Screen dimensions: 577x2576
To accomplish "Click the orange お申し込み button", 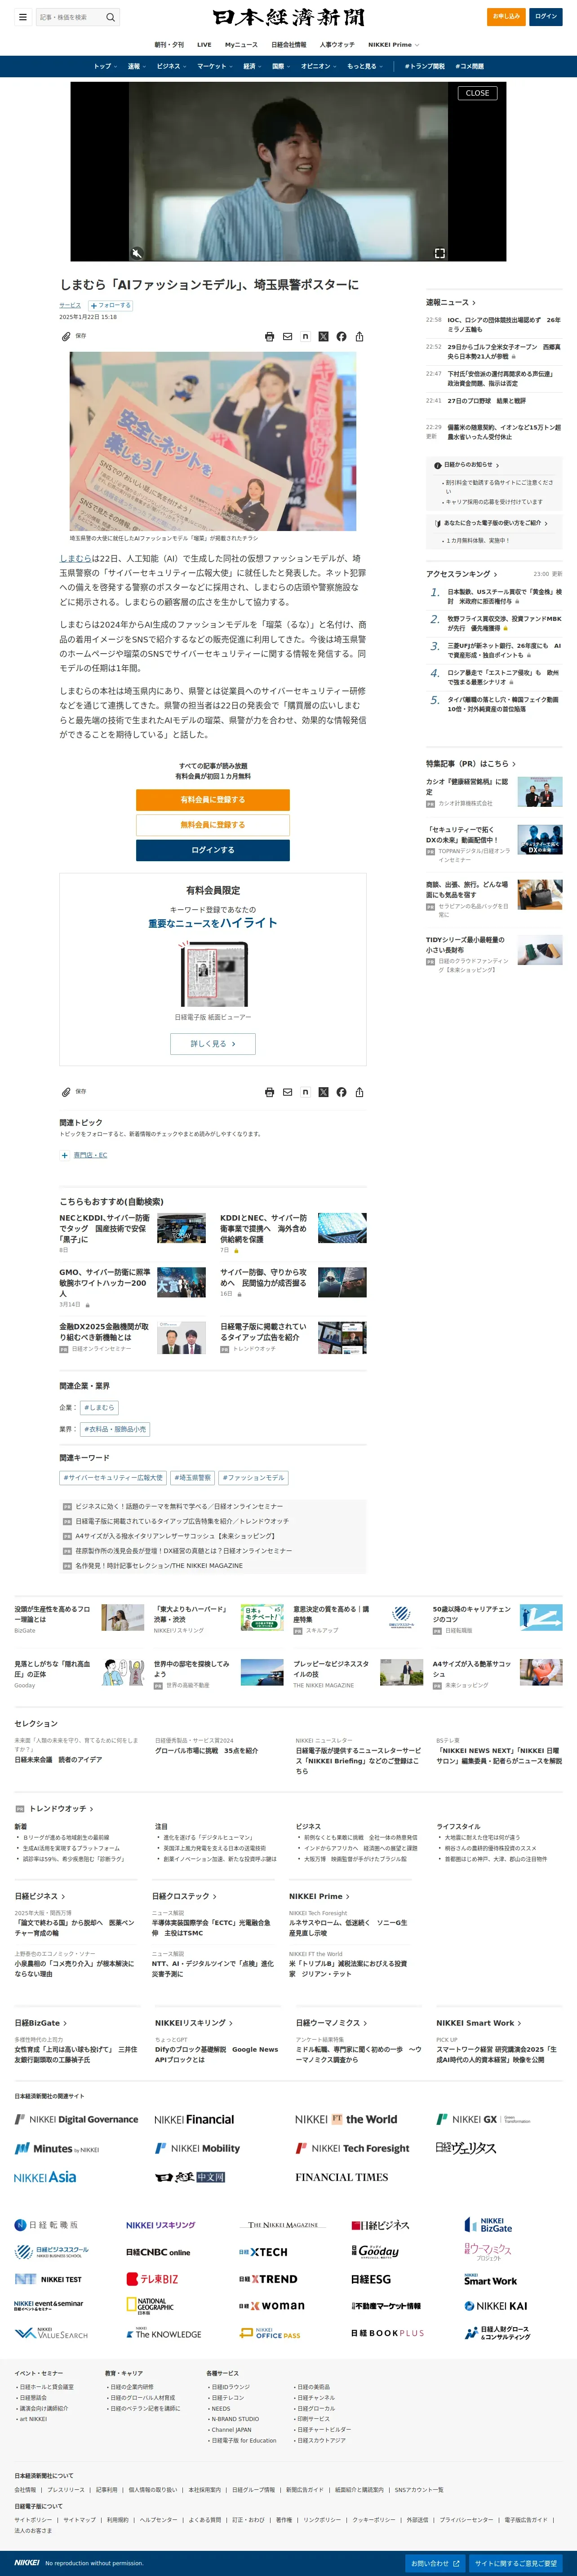I will tap(506, 16).
